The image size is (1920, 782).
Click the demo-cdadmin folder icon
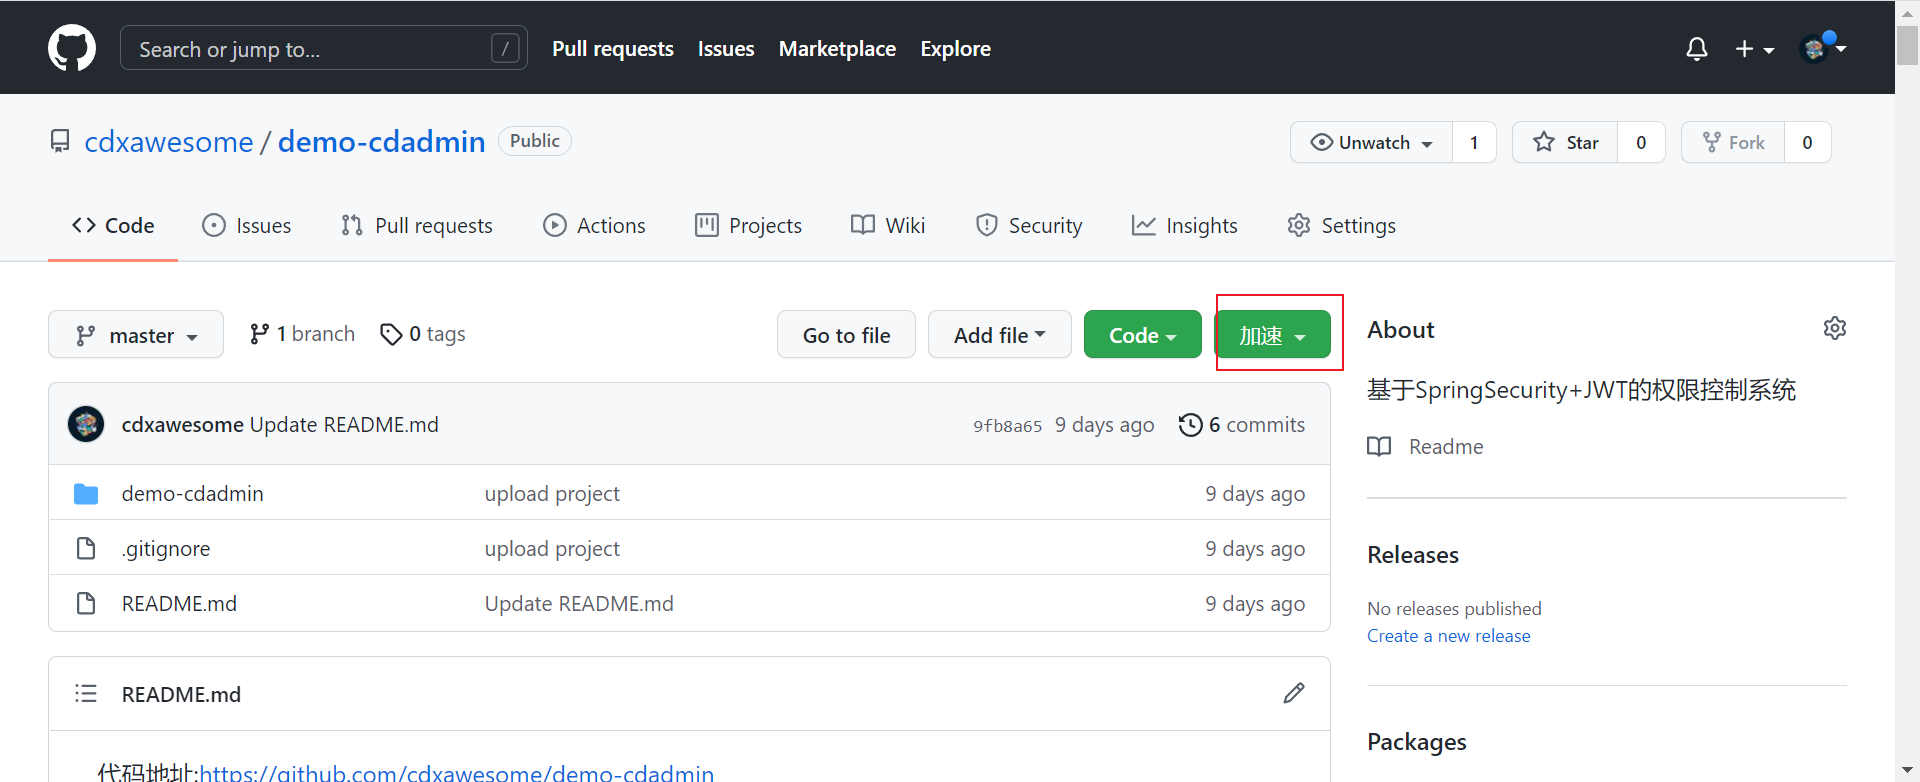pyautogui.click(x=86, y=494)
